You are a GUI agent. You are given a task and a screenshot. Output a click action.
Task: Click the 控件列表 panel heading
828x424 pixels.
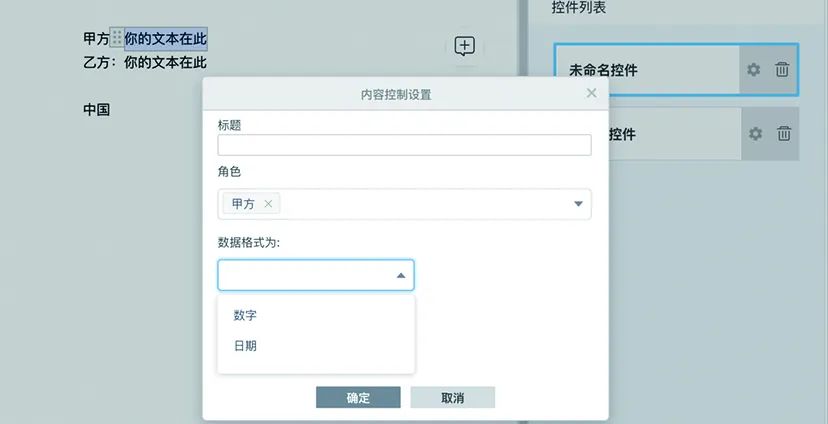click(x=579, y=7)
